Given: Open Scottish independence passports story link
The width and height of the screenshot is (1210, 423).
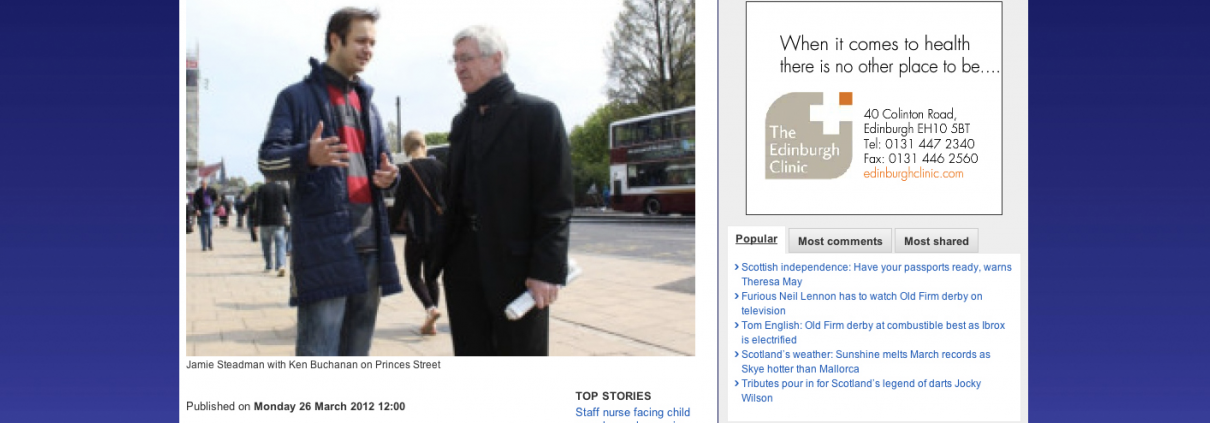Looking at the screenshot, I should [876, 274].
